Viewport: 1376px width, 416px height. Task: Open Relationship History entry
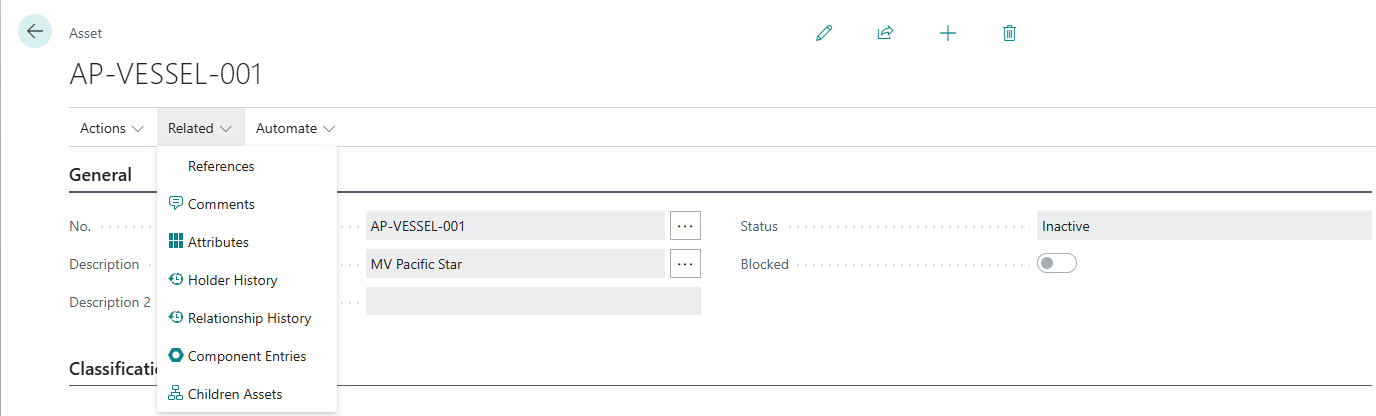(249, 318)
